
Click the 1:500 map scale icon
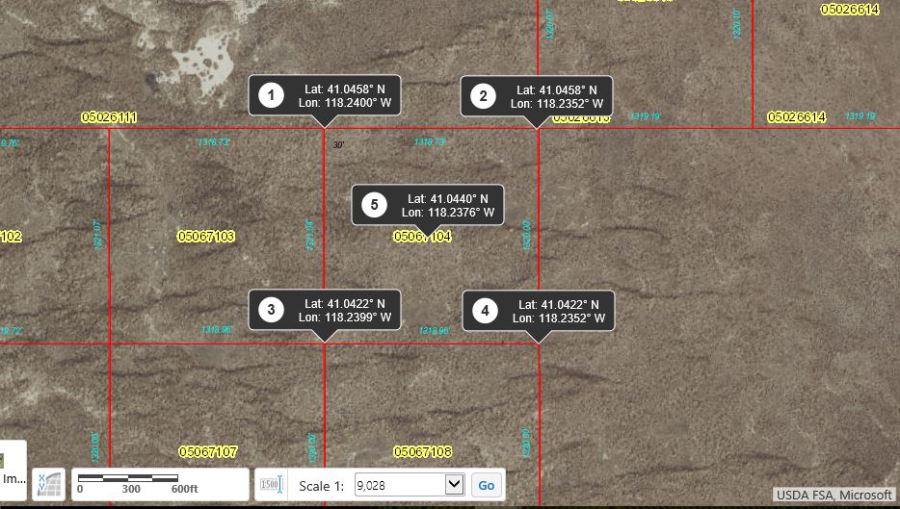pyautogui.click(x=269, y=485)
